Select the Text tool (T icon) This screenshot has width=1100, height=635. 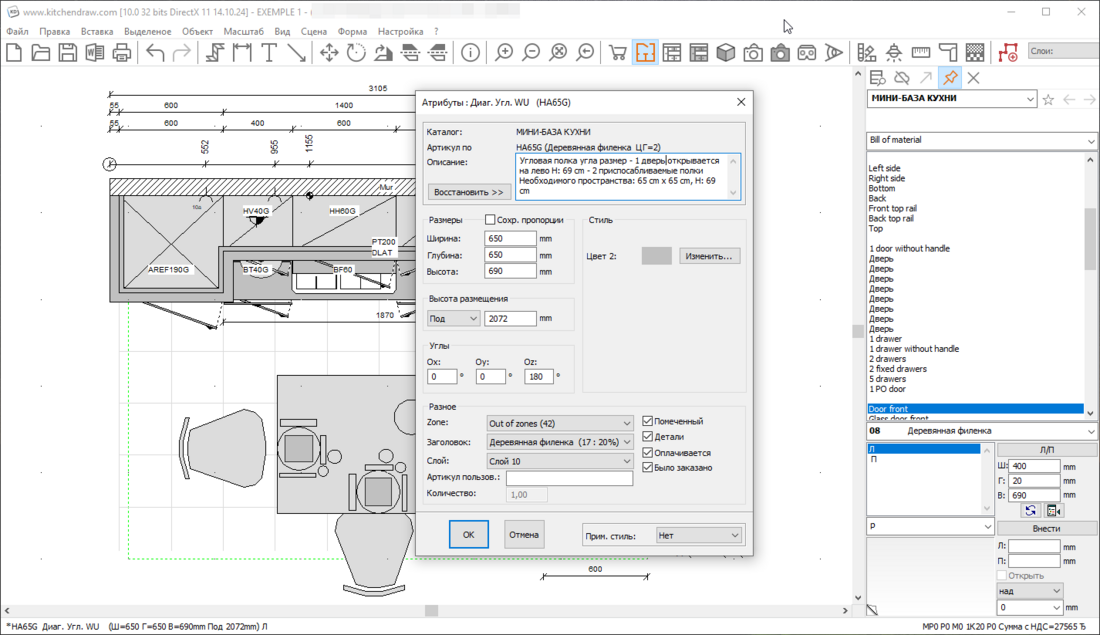click(269, 53)
